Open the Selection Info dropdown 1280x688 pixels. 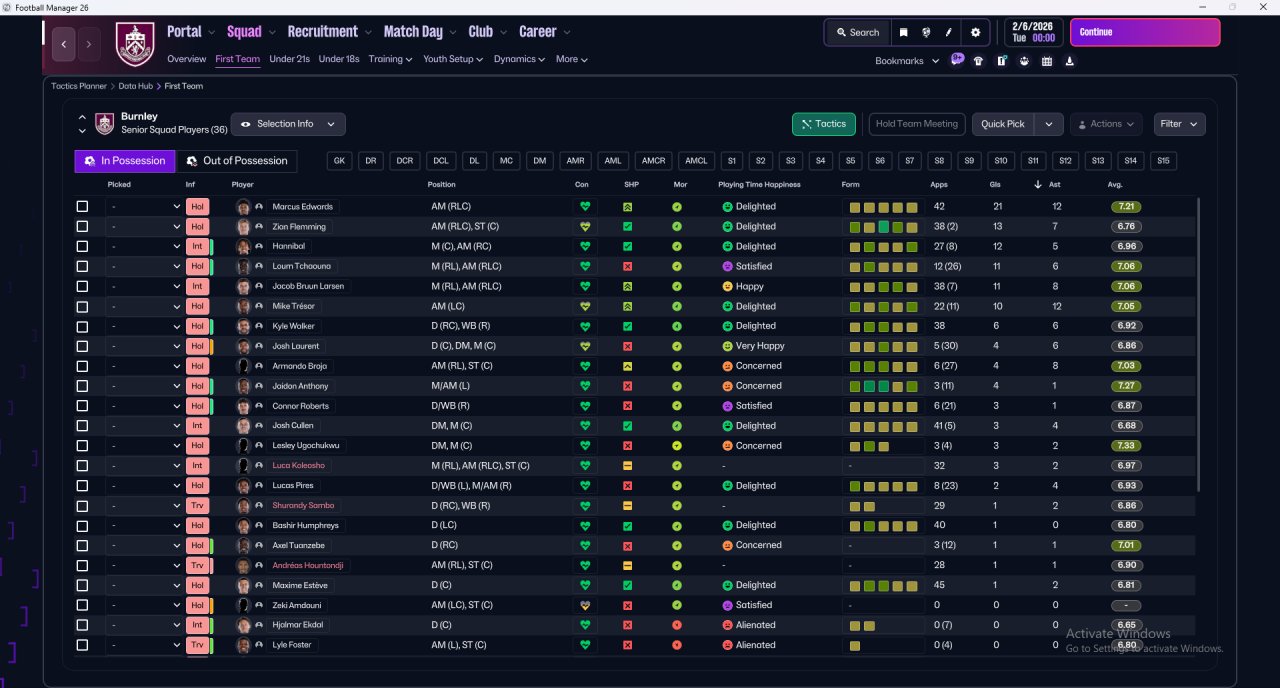pos(288,124)
